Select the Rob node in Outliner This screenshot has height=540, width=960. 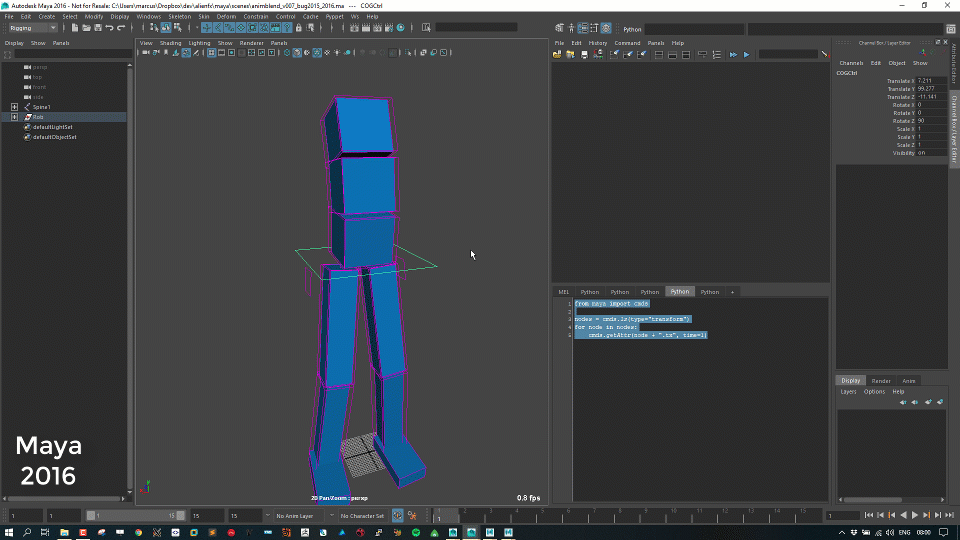point(38,117)
